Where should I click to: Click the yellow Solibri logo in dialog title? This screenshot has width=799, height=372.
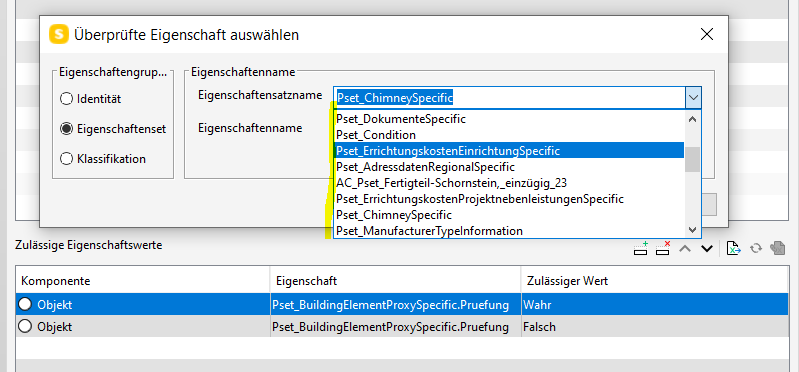click(59, 35)
